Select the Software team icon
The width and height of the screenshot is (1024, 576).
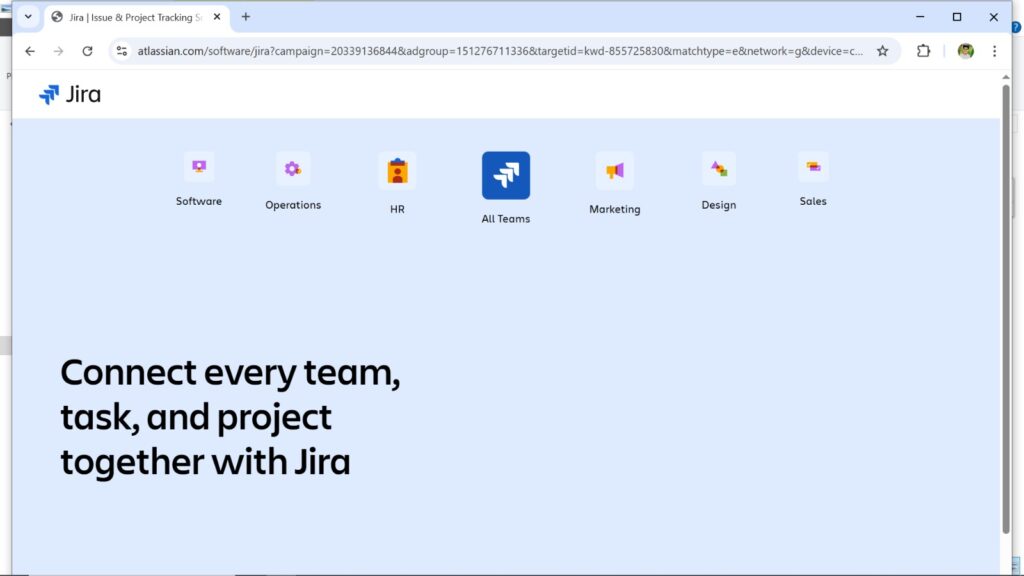click(199, 167)
